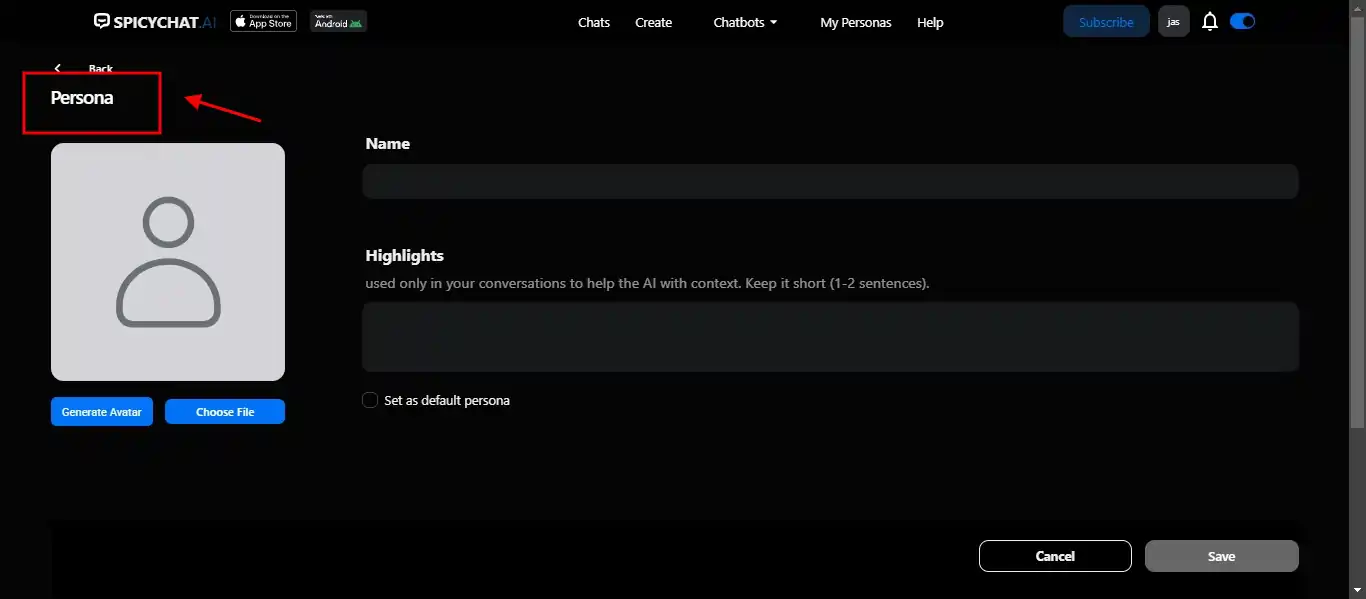Click the placeholder avatar image
1366x599 pixels.
(168, 262)
